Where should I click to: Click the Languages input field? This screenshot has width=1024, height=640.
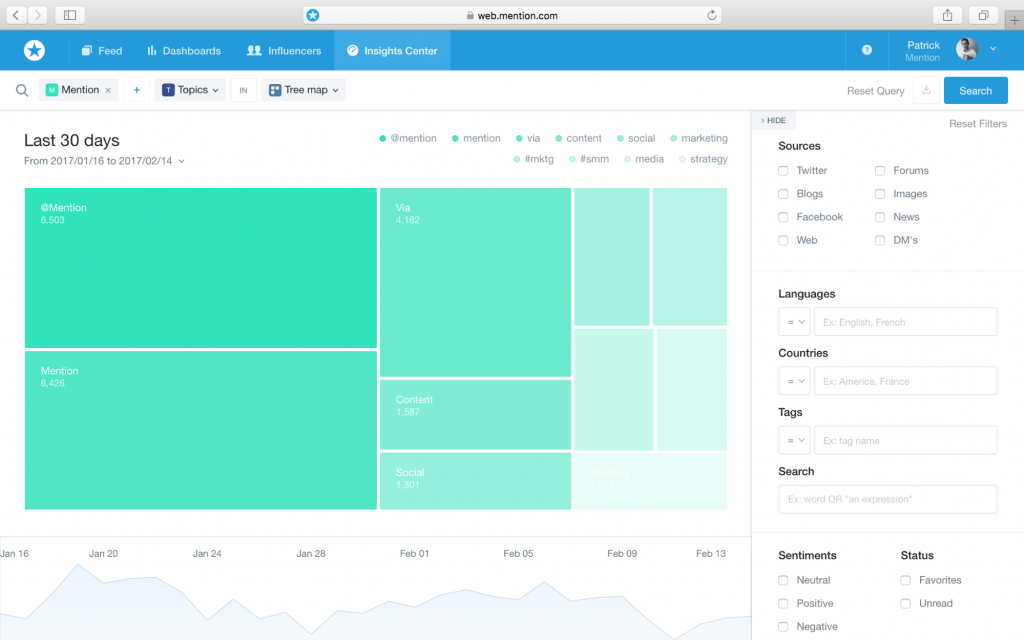pyautogui.click(x=905, y=322)
